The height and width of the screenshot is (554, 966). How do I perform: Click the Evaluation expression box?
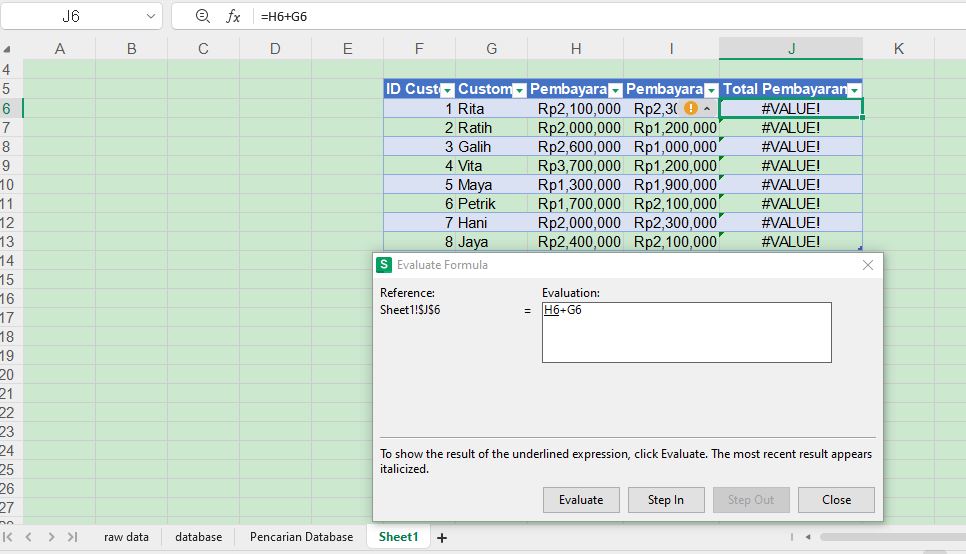pos(686,332)
